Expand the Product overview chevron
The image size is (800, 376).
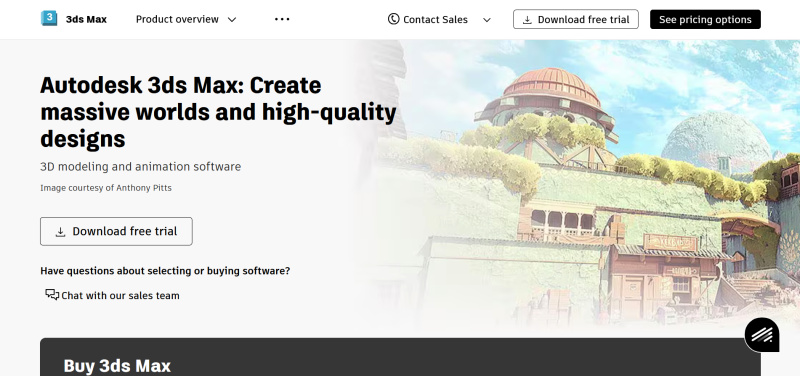click(x=232, y=20)
